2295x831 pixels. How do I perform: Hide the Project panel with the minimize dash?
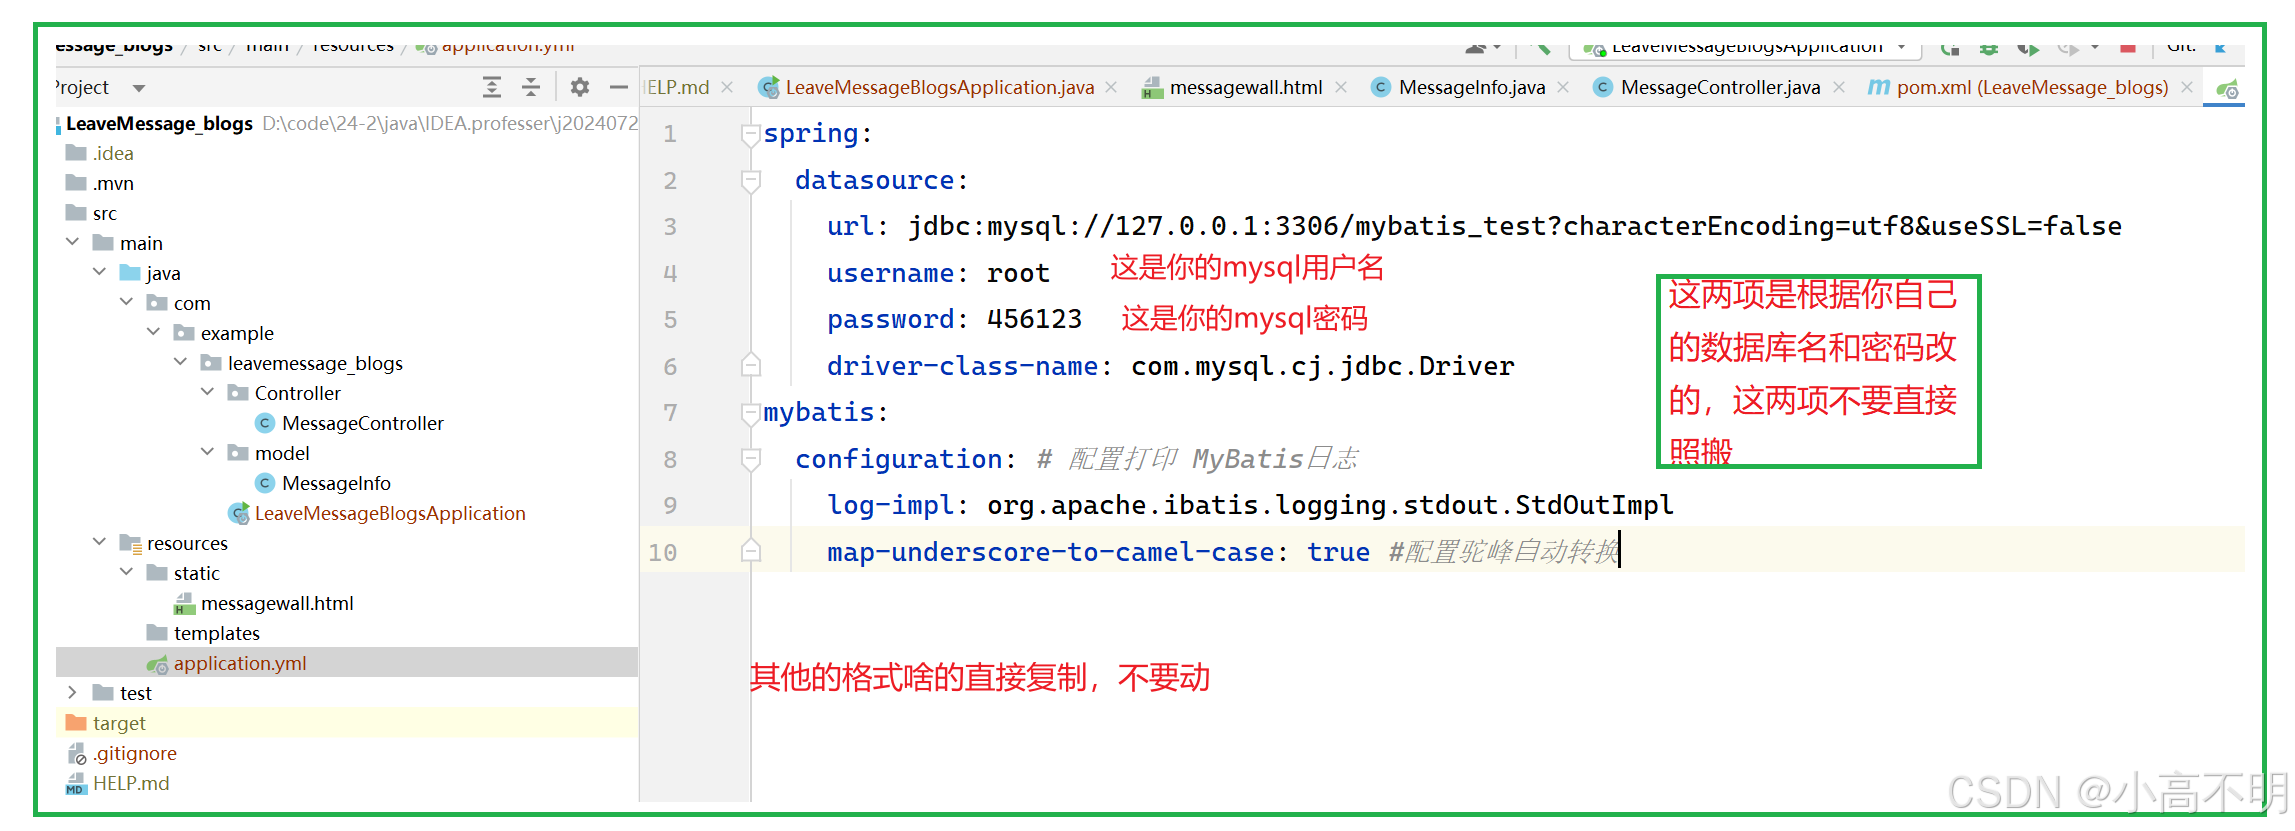(x=619, y=87)
